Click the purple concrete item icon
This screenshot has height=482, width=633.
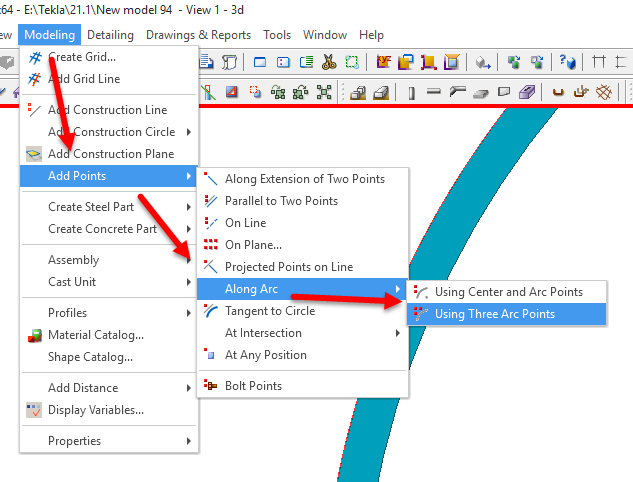[527, 92]
